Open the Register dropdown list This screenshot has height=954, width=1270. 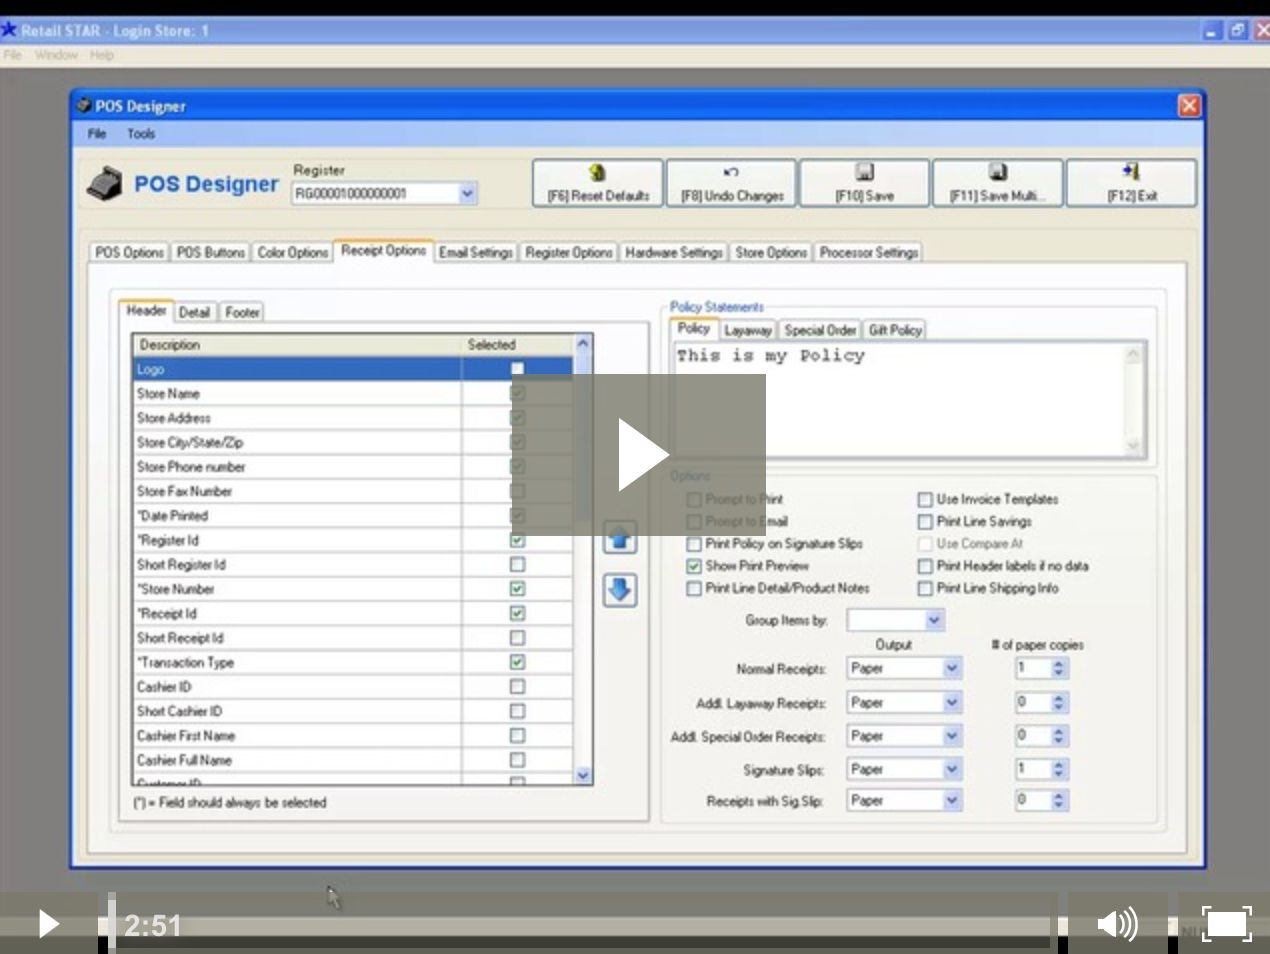(467, 193)
